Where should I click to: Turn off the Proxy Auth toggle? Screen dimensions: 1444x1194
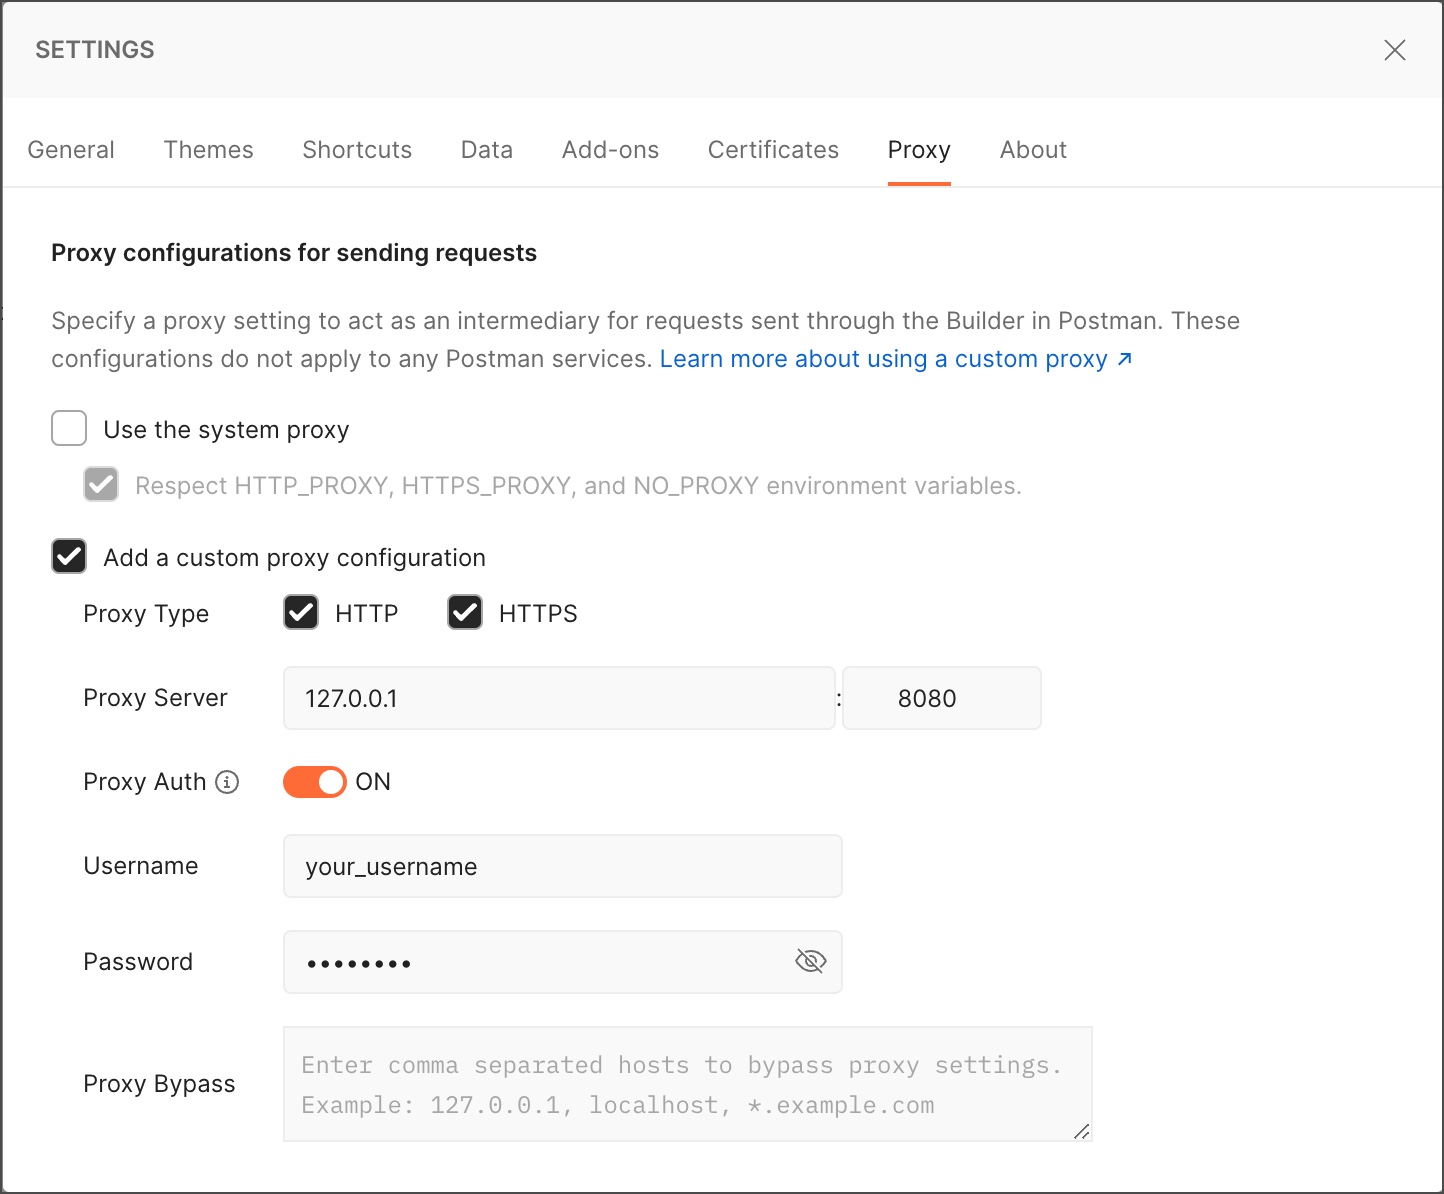coord(314,782)
